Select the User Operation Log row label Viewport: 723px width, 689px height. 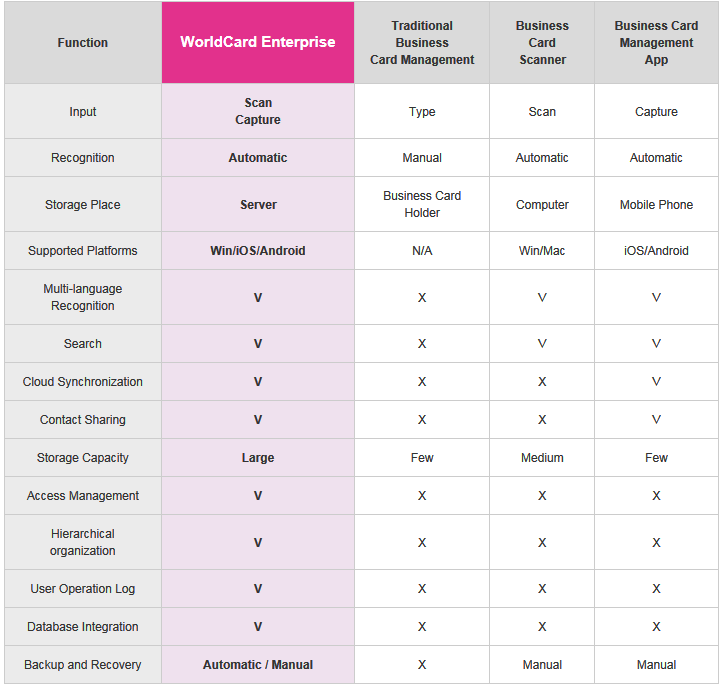point(83,589)
